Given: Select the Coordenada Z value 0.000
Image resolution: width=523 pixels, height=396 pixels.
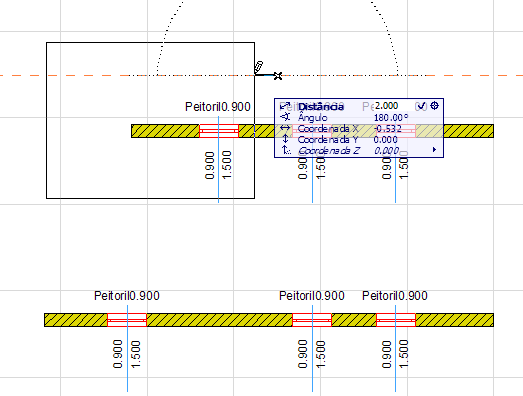Looking at the screenshot, I should [386, 151].
